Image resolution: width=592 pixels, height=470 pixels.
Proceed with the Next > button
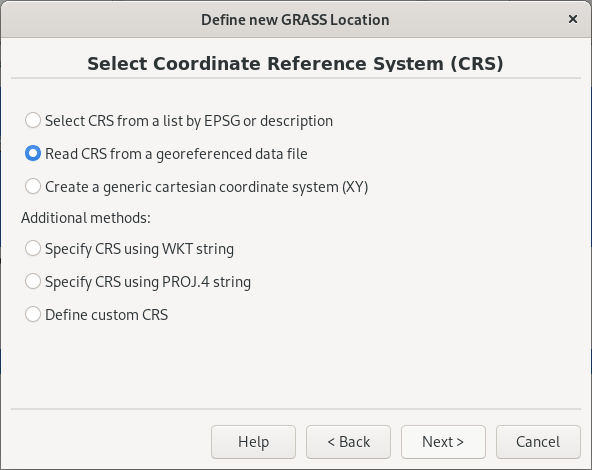pyautogui.click(x=443, y=442)
